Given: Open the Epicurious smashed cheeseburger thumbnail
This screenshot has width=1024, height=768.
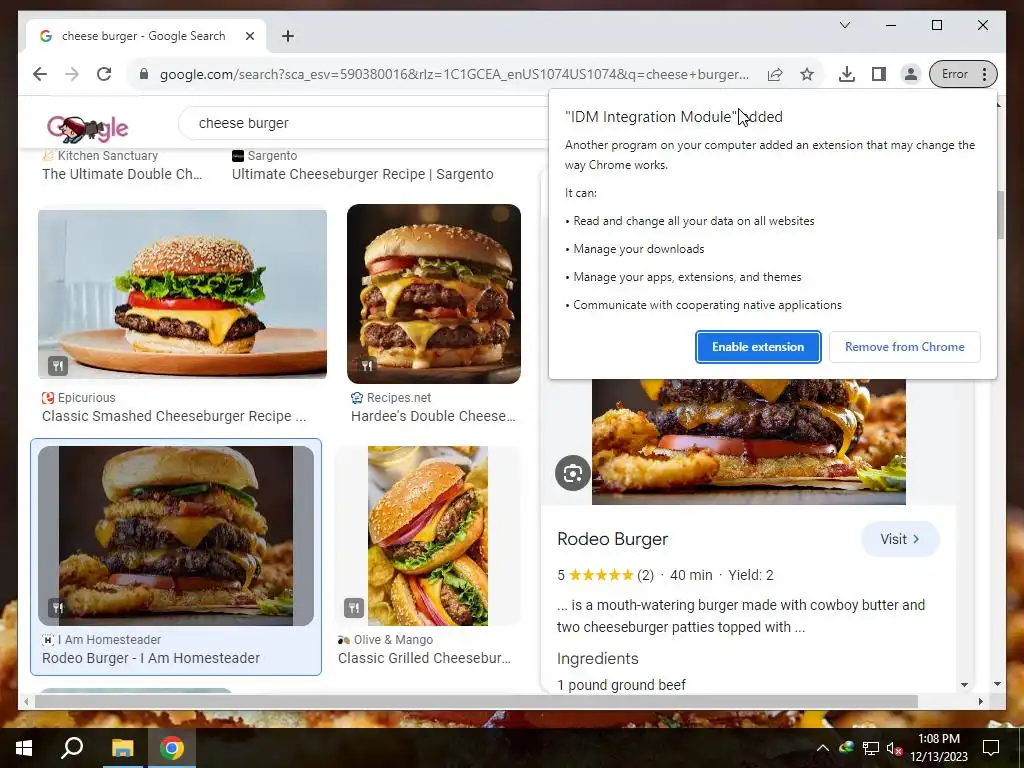Looking at the screenshot, I should pos(182,294).
